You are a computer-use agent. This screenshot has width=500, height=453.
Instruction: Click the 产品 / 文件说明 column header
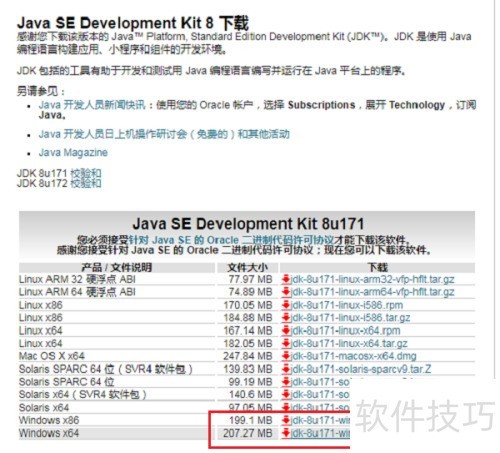pos(117,267)
